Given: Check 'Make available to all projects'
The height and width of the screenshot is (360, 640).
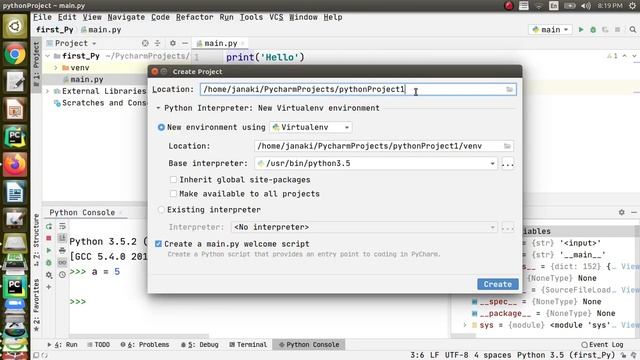Looking at the screenshot, I should tap(173, 193).
